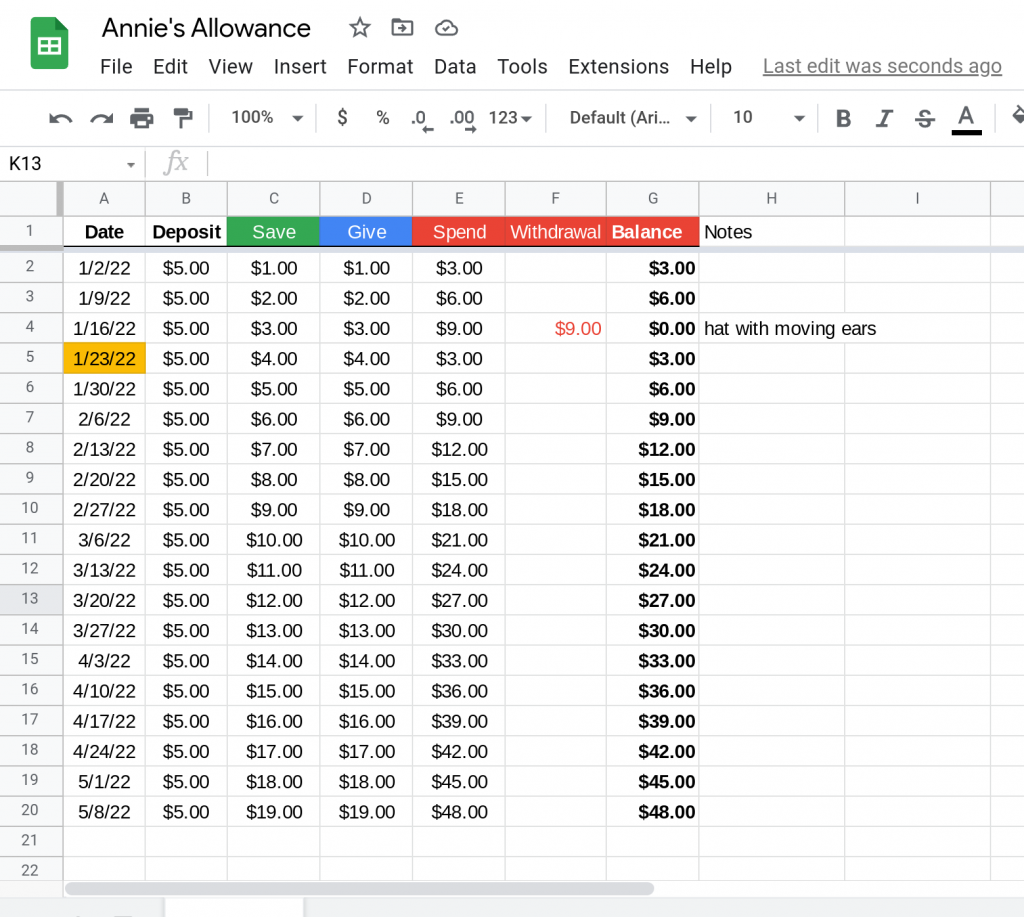
Task: Open the Edit menu
Action: pos(170,67)
